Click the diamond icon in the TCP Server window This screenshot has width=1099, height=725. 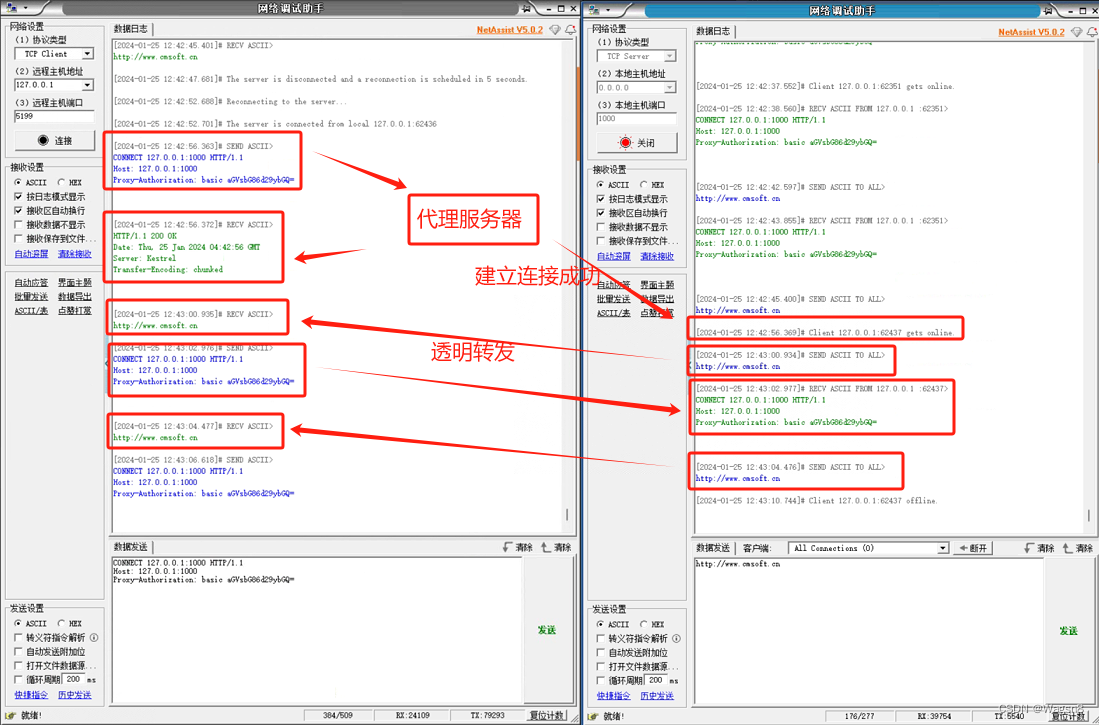click(x=1077, y=32)
